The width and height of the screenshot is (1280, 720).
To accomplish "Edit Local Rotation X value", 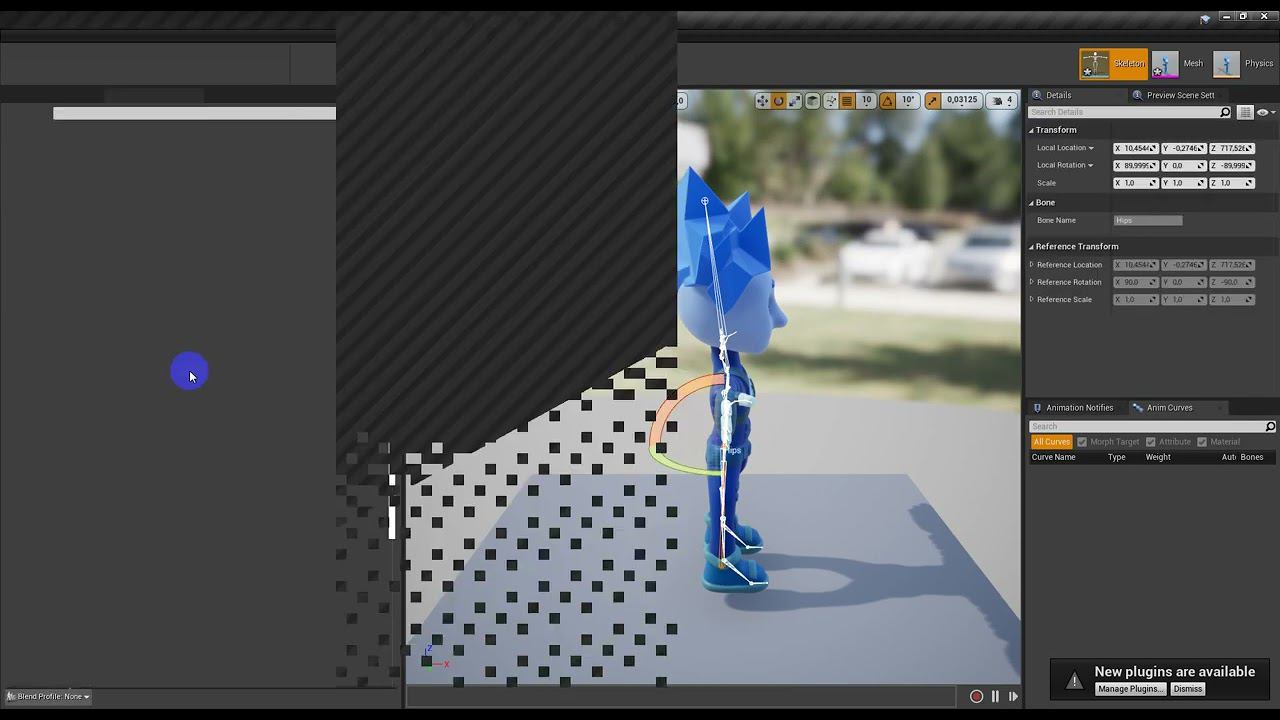I will [x=1136, y=165].
